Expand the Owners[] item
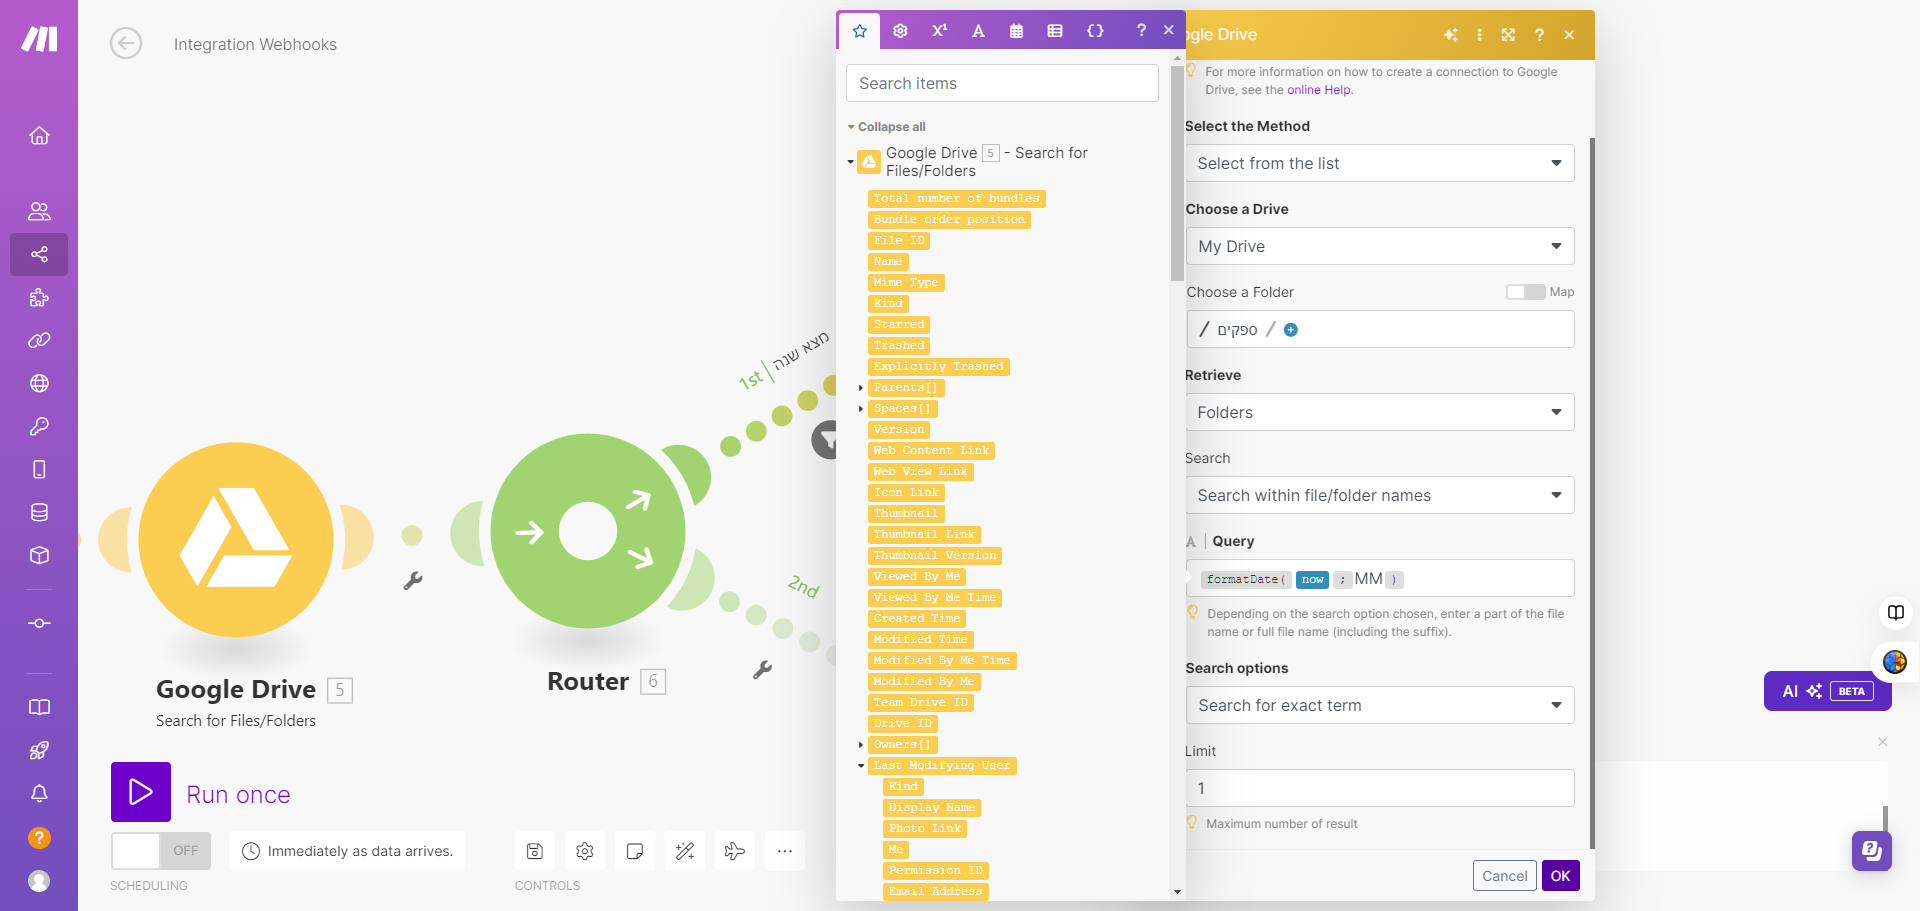 [860, 745]
